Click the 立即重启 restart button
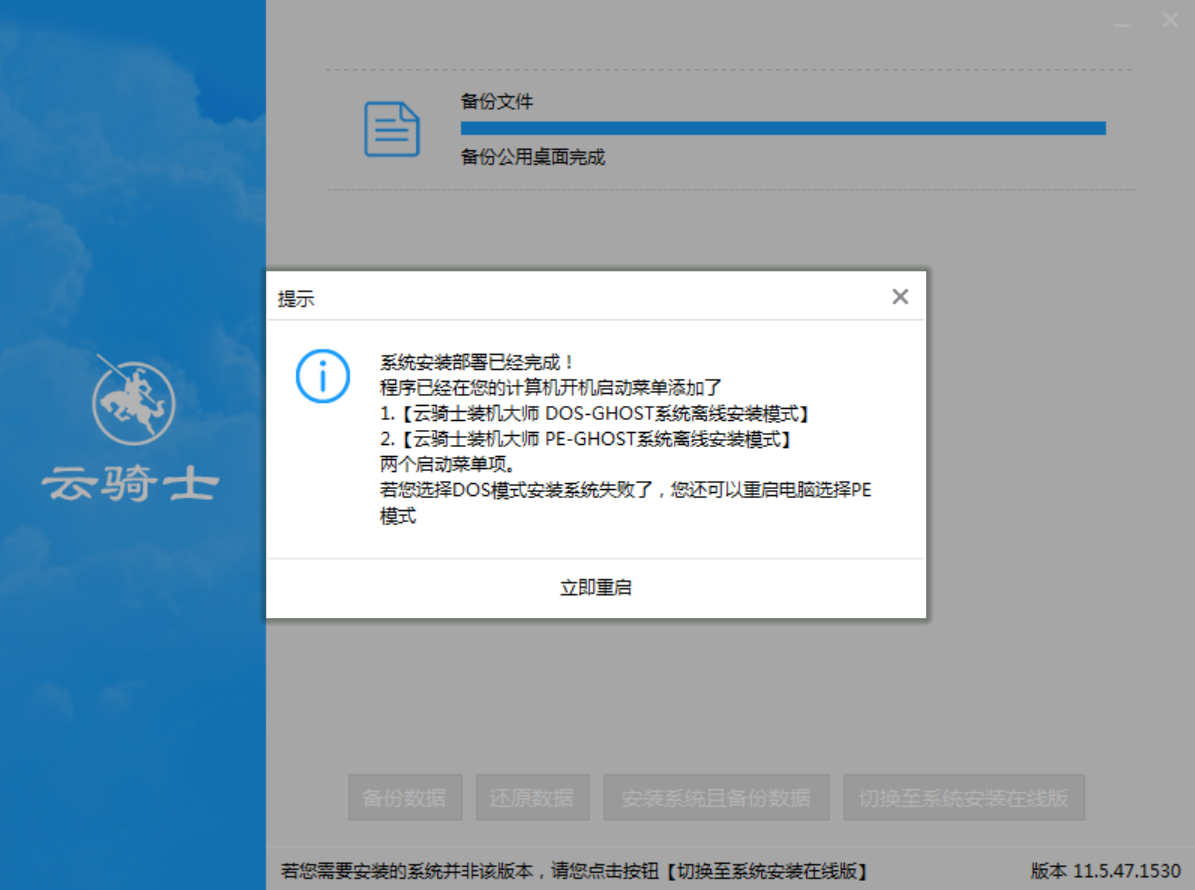 [596, 588]
